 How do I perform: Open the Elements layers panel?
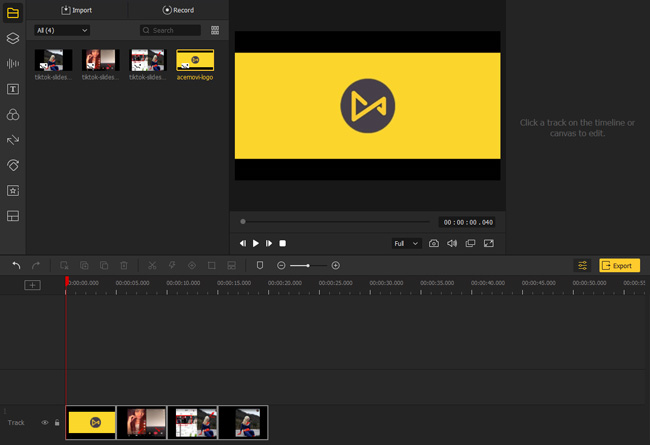(x=13, y=38)
